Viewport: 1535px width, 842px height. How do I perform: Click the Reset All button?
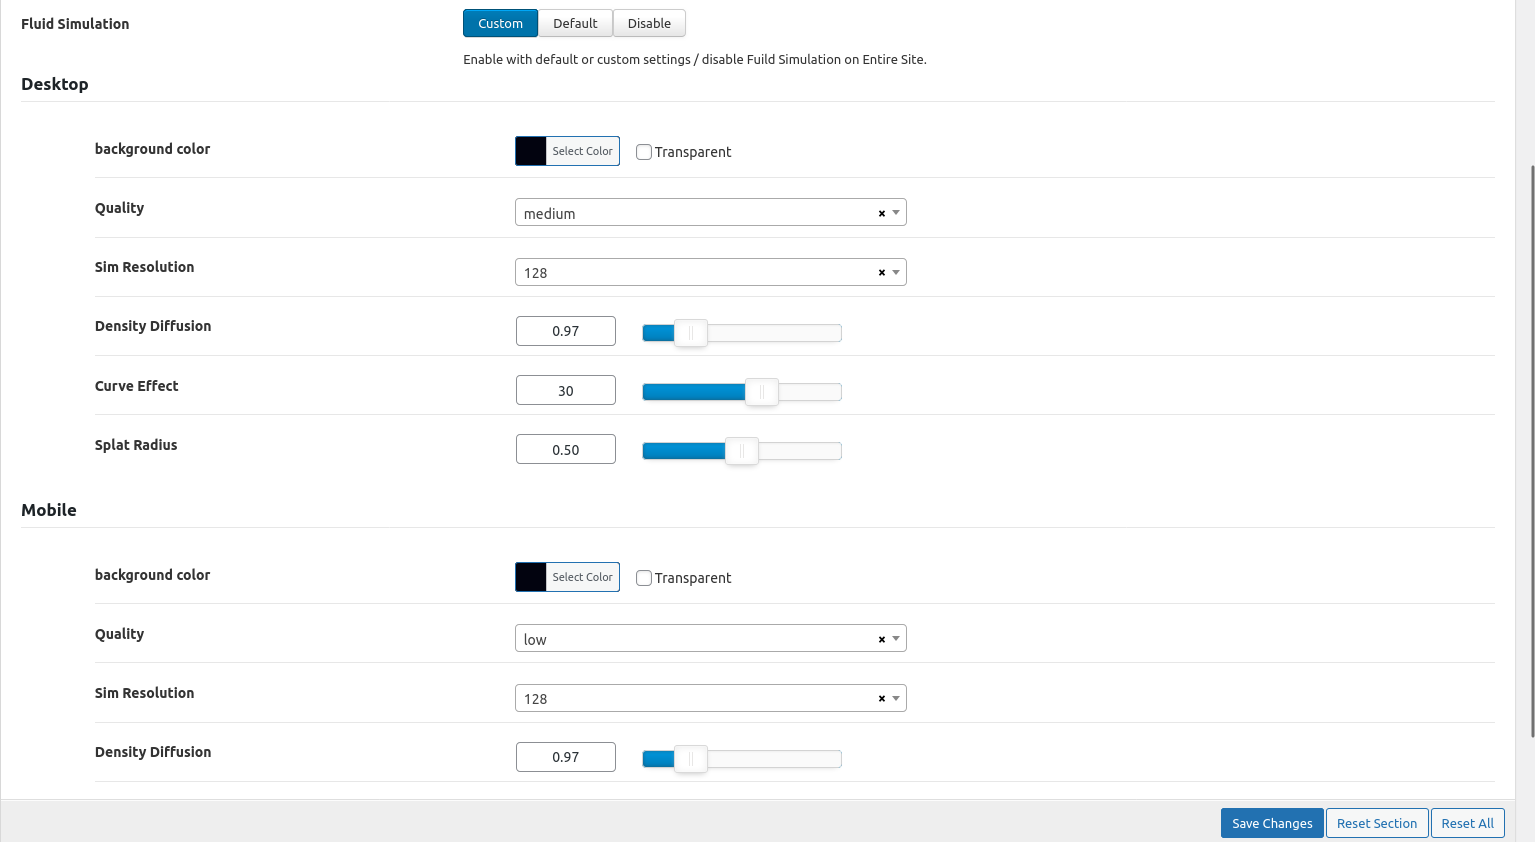pos(1467,823)
